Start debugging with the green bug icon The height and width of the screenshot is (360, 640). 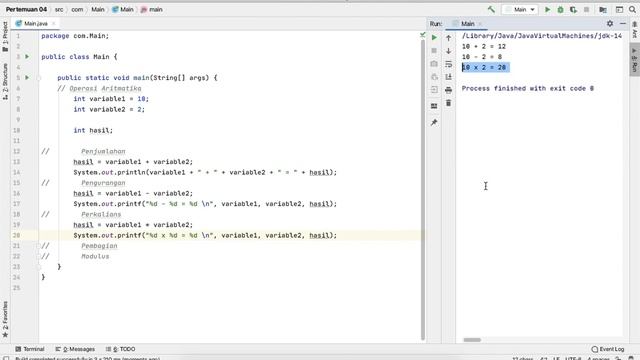tap(560, 9)
